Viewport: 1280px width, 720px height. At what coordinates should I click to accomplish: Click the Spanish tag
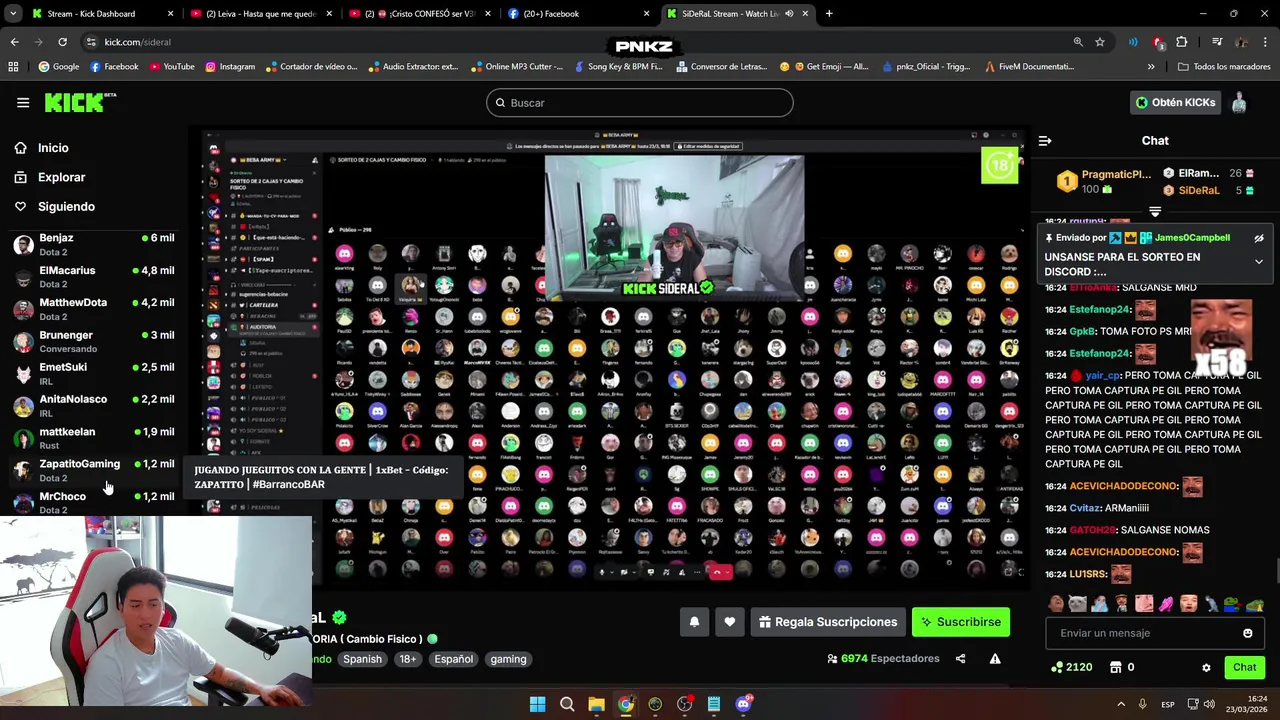[362, 659]
